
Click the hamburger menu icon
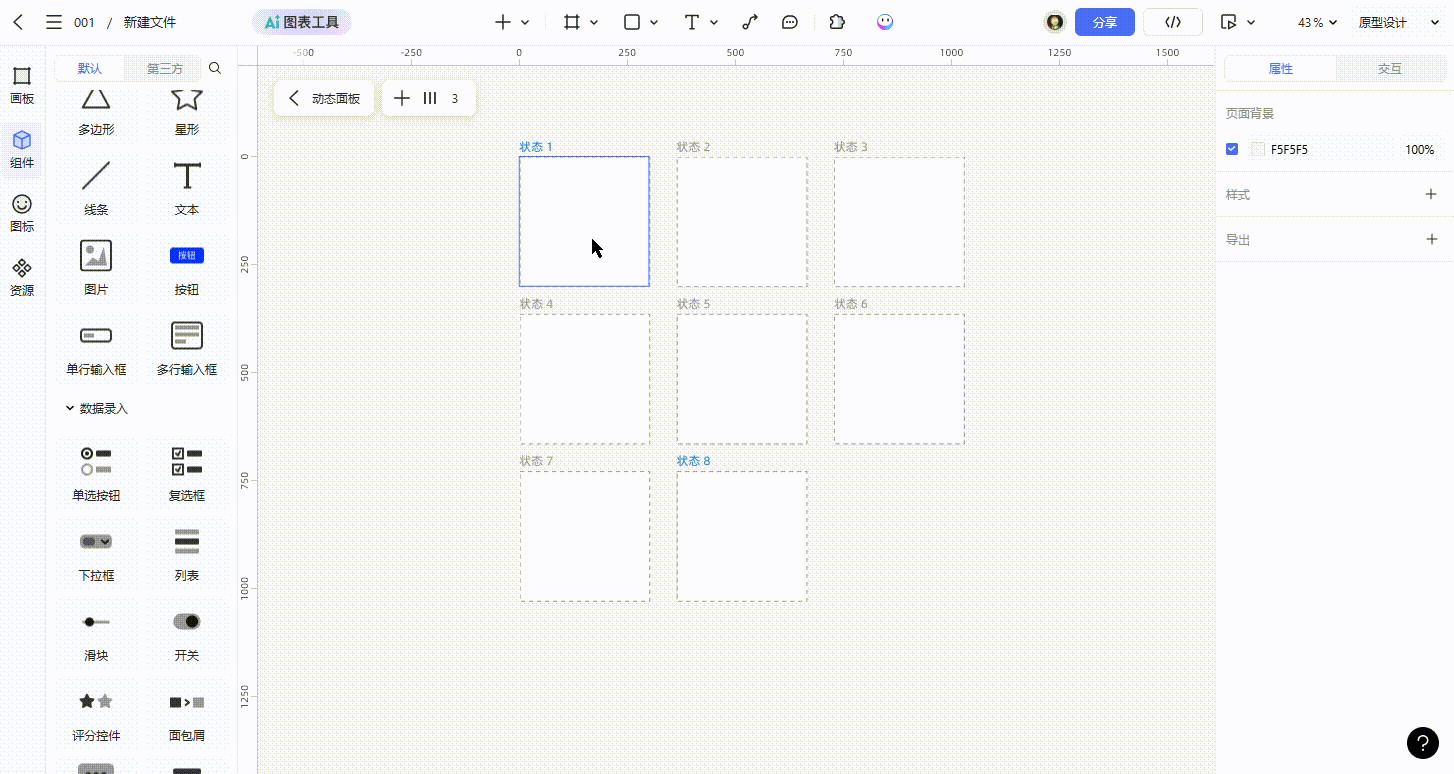coord(54,22)
